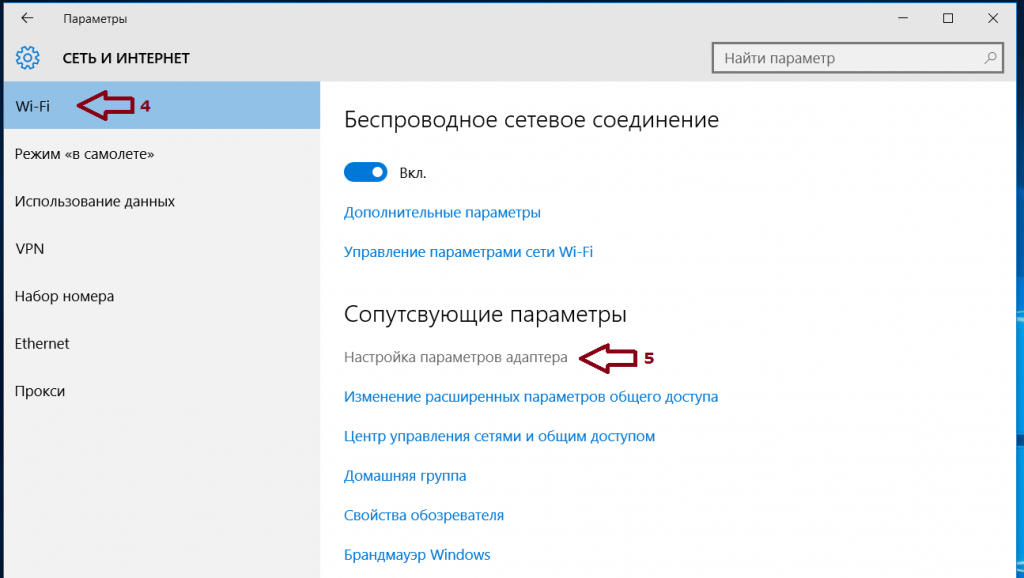Turn off the wireless connection toggle

(x=366, y=173)
